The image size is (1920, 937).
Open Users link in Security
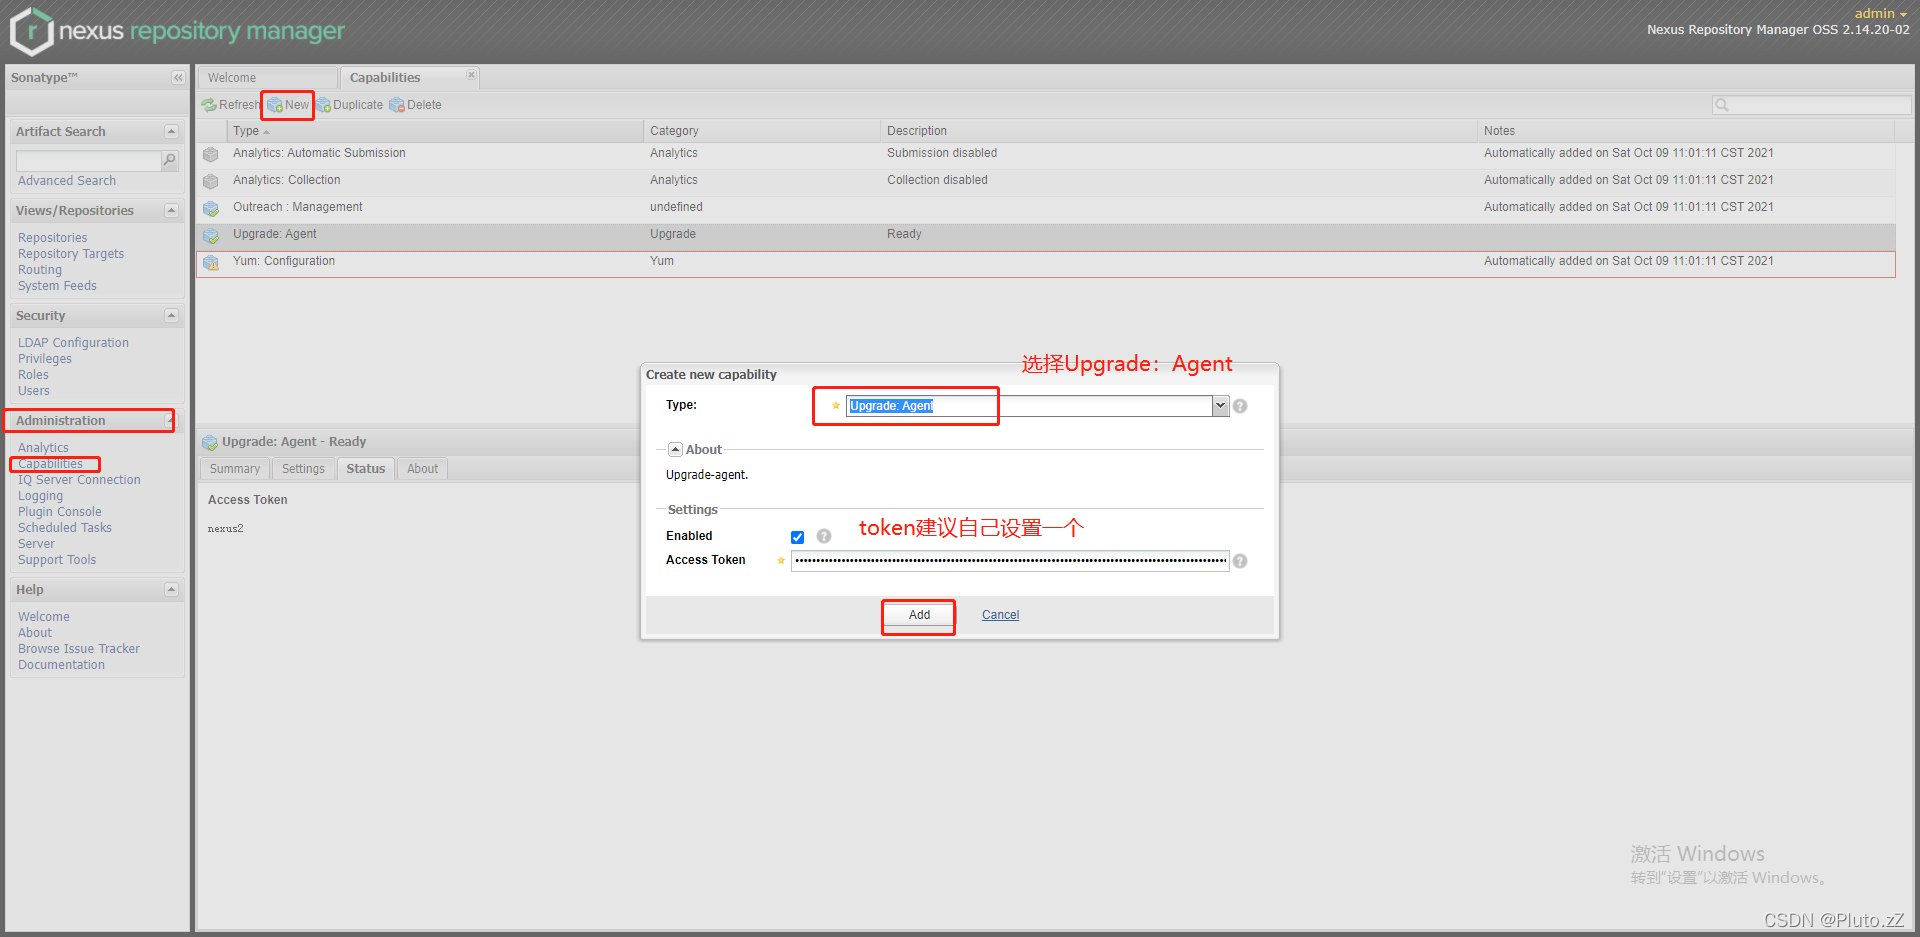[x=34, y=391]
